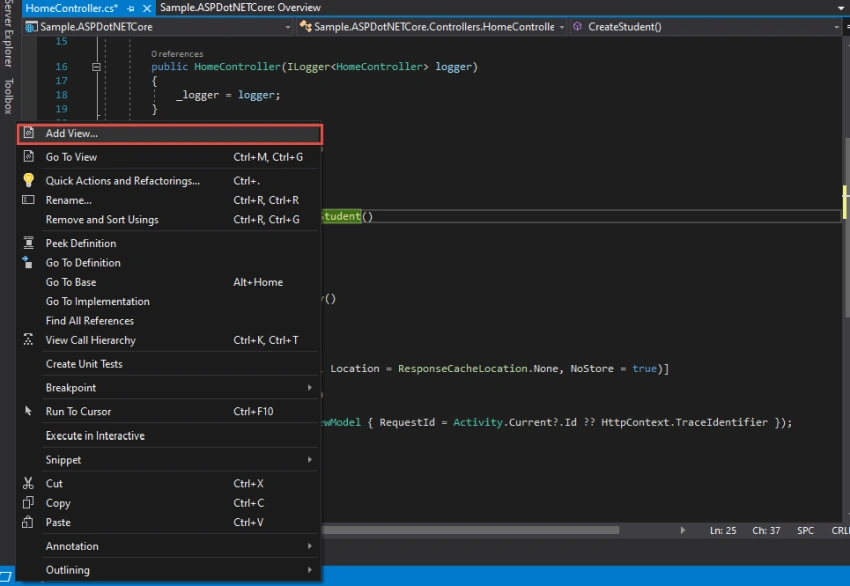The width and height of the screenshot is (850, 586).
Task: Click the Go To Definition arrow icon
Action: click(x=27, y=262)
